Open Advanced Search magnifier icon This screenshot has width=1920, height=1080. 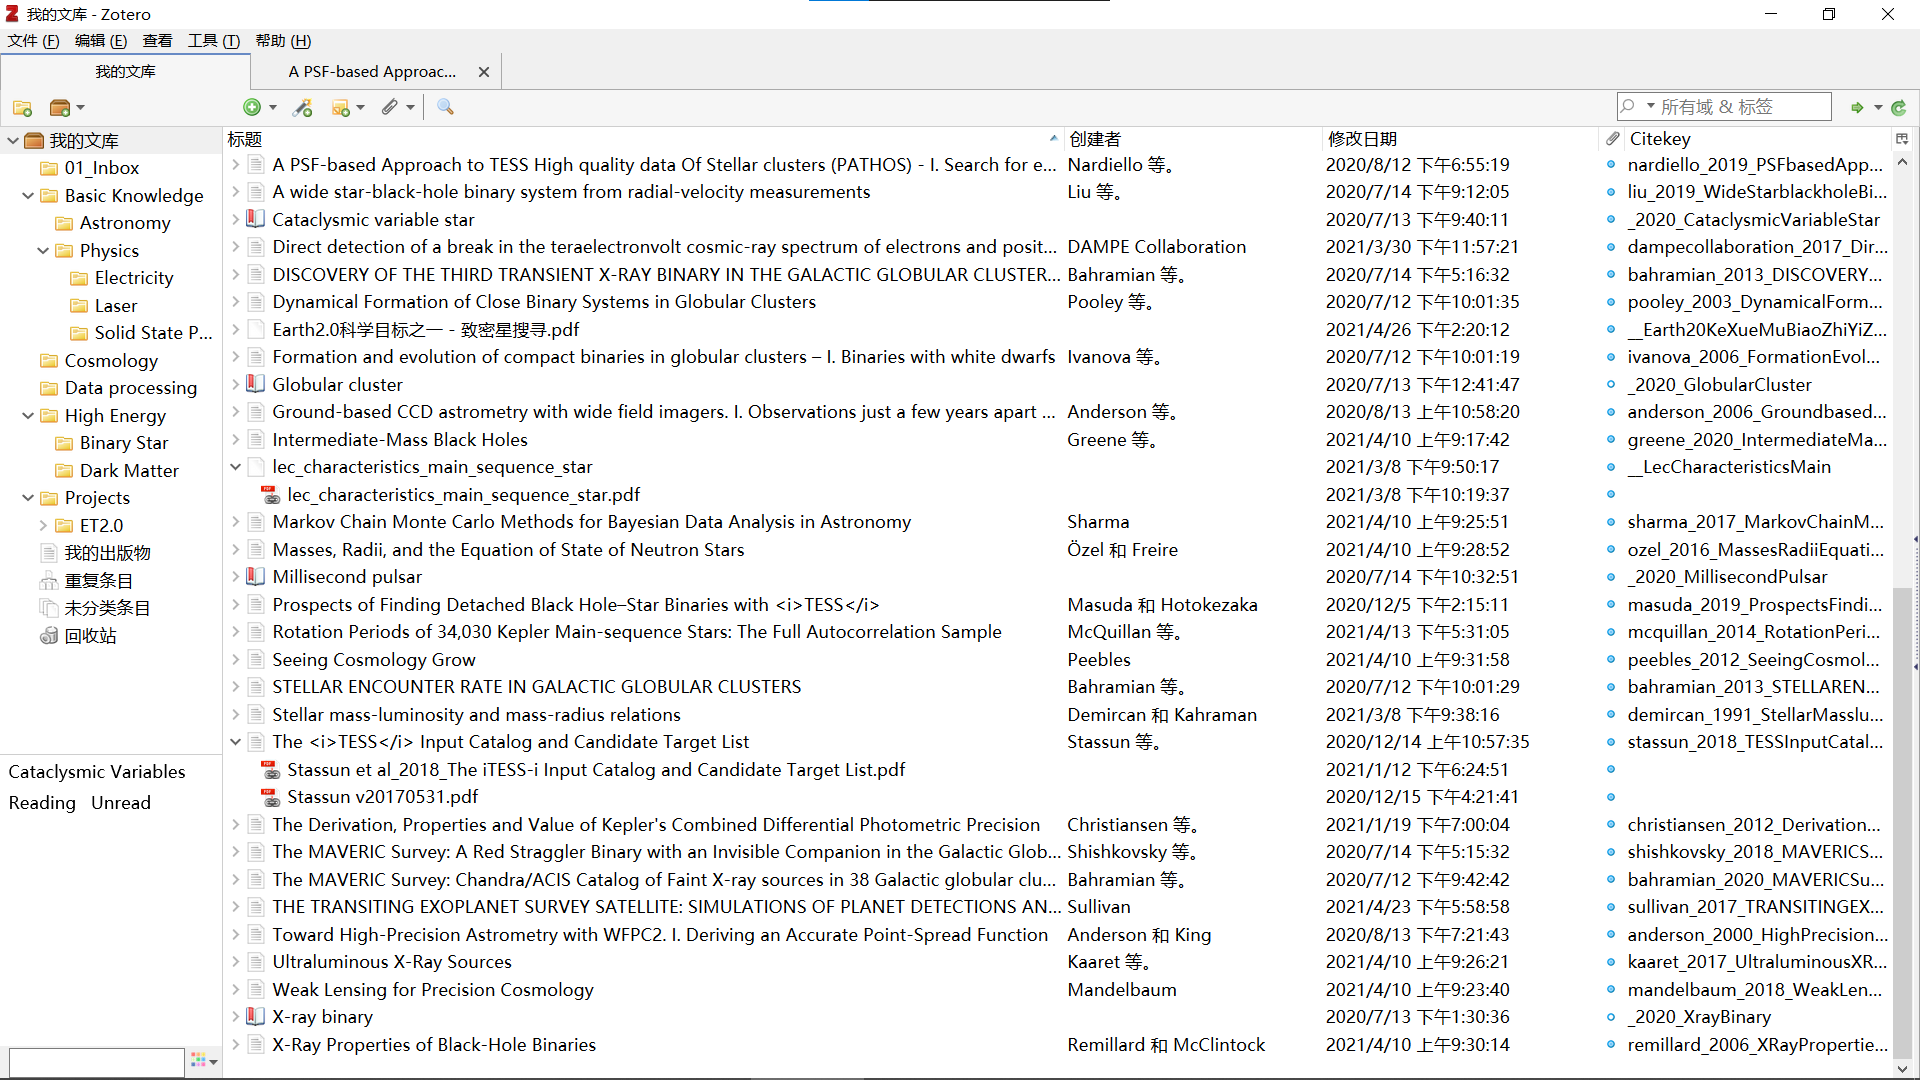pyautogui.click(x=445, y=107)
